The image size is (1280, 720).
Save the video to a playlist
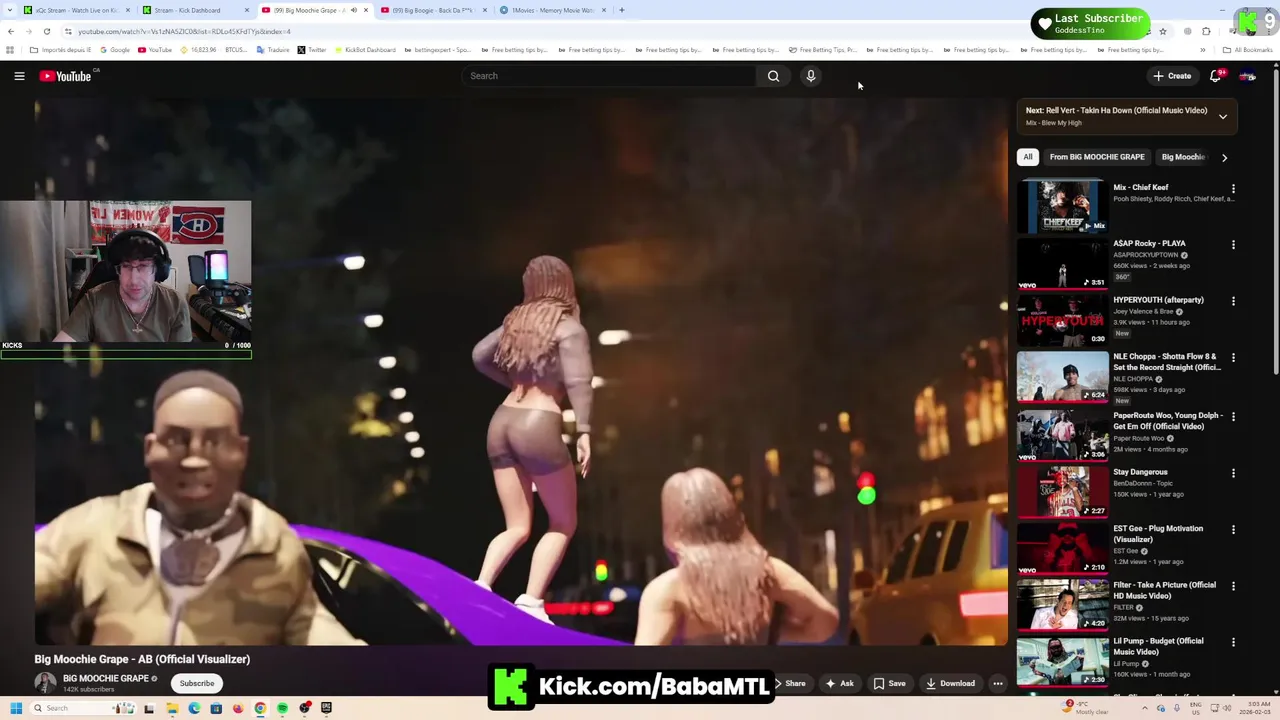[889, 684]
